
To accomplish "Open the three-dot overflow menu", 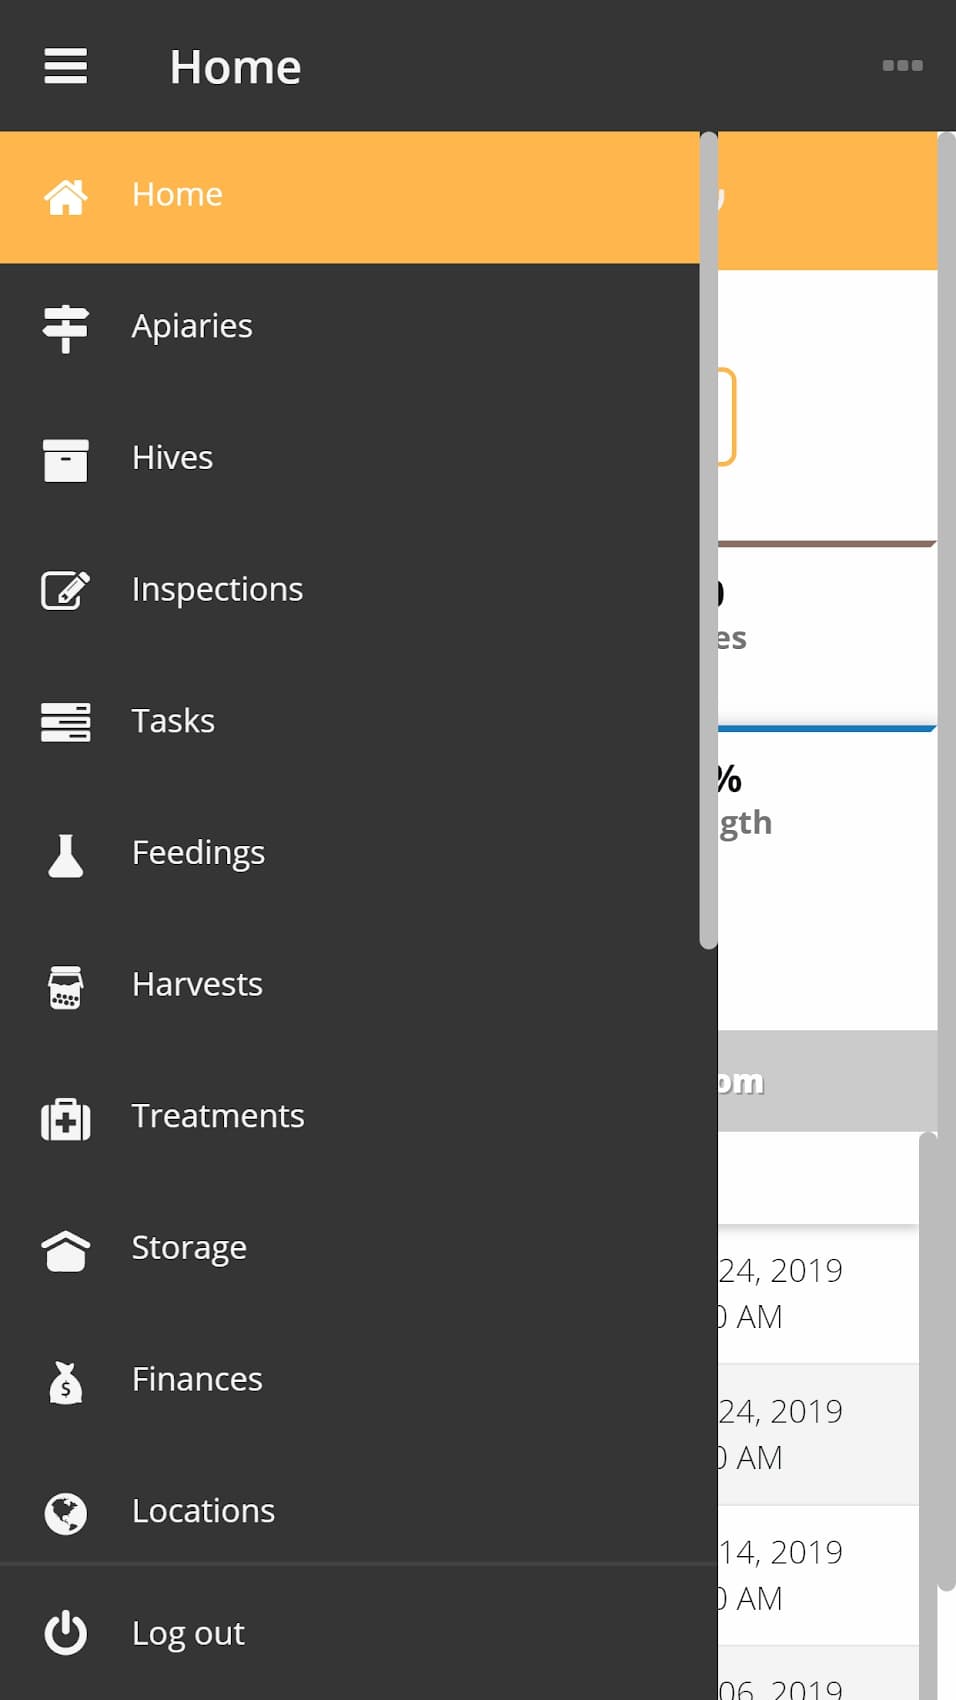I will [902, 66].
